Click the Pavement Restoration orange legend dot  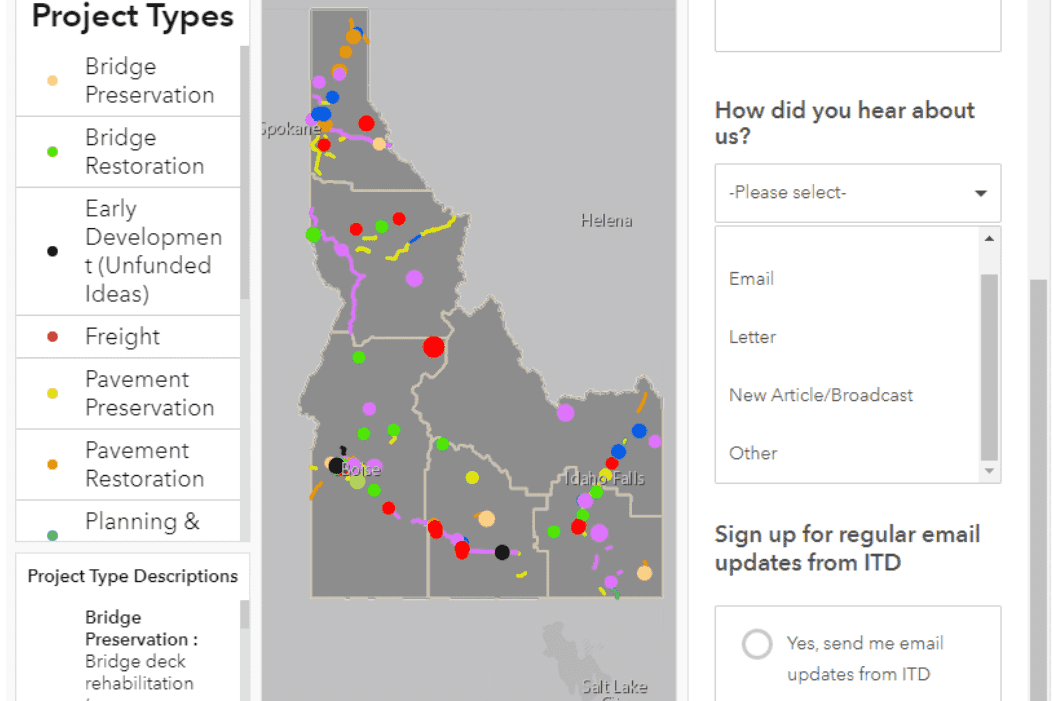[52, 464]
